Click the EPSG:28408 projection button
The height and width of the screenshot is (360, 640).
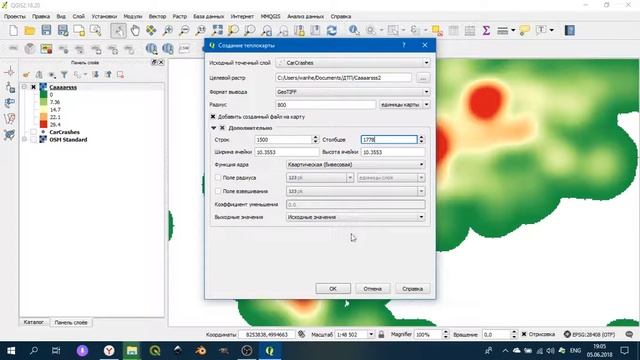point(589,334)
